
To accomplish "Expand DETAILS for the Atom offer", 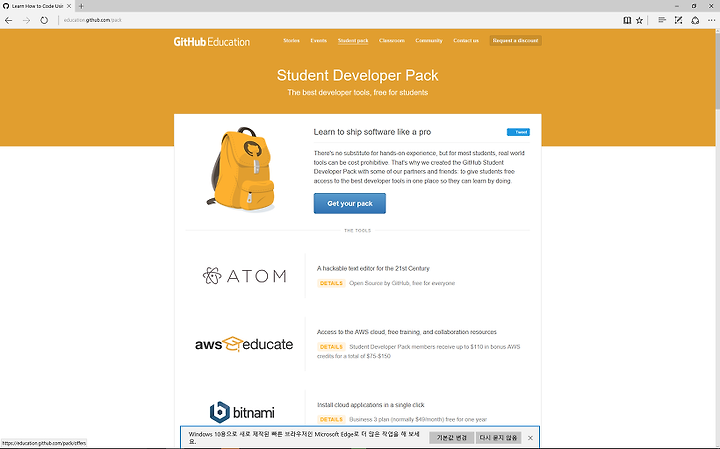I will point(331,283).
